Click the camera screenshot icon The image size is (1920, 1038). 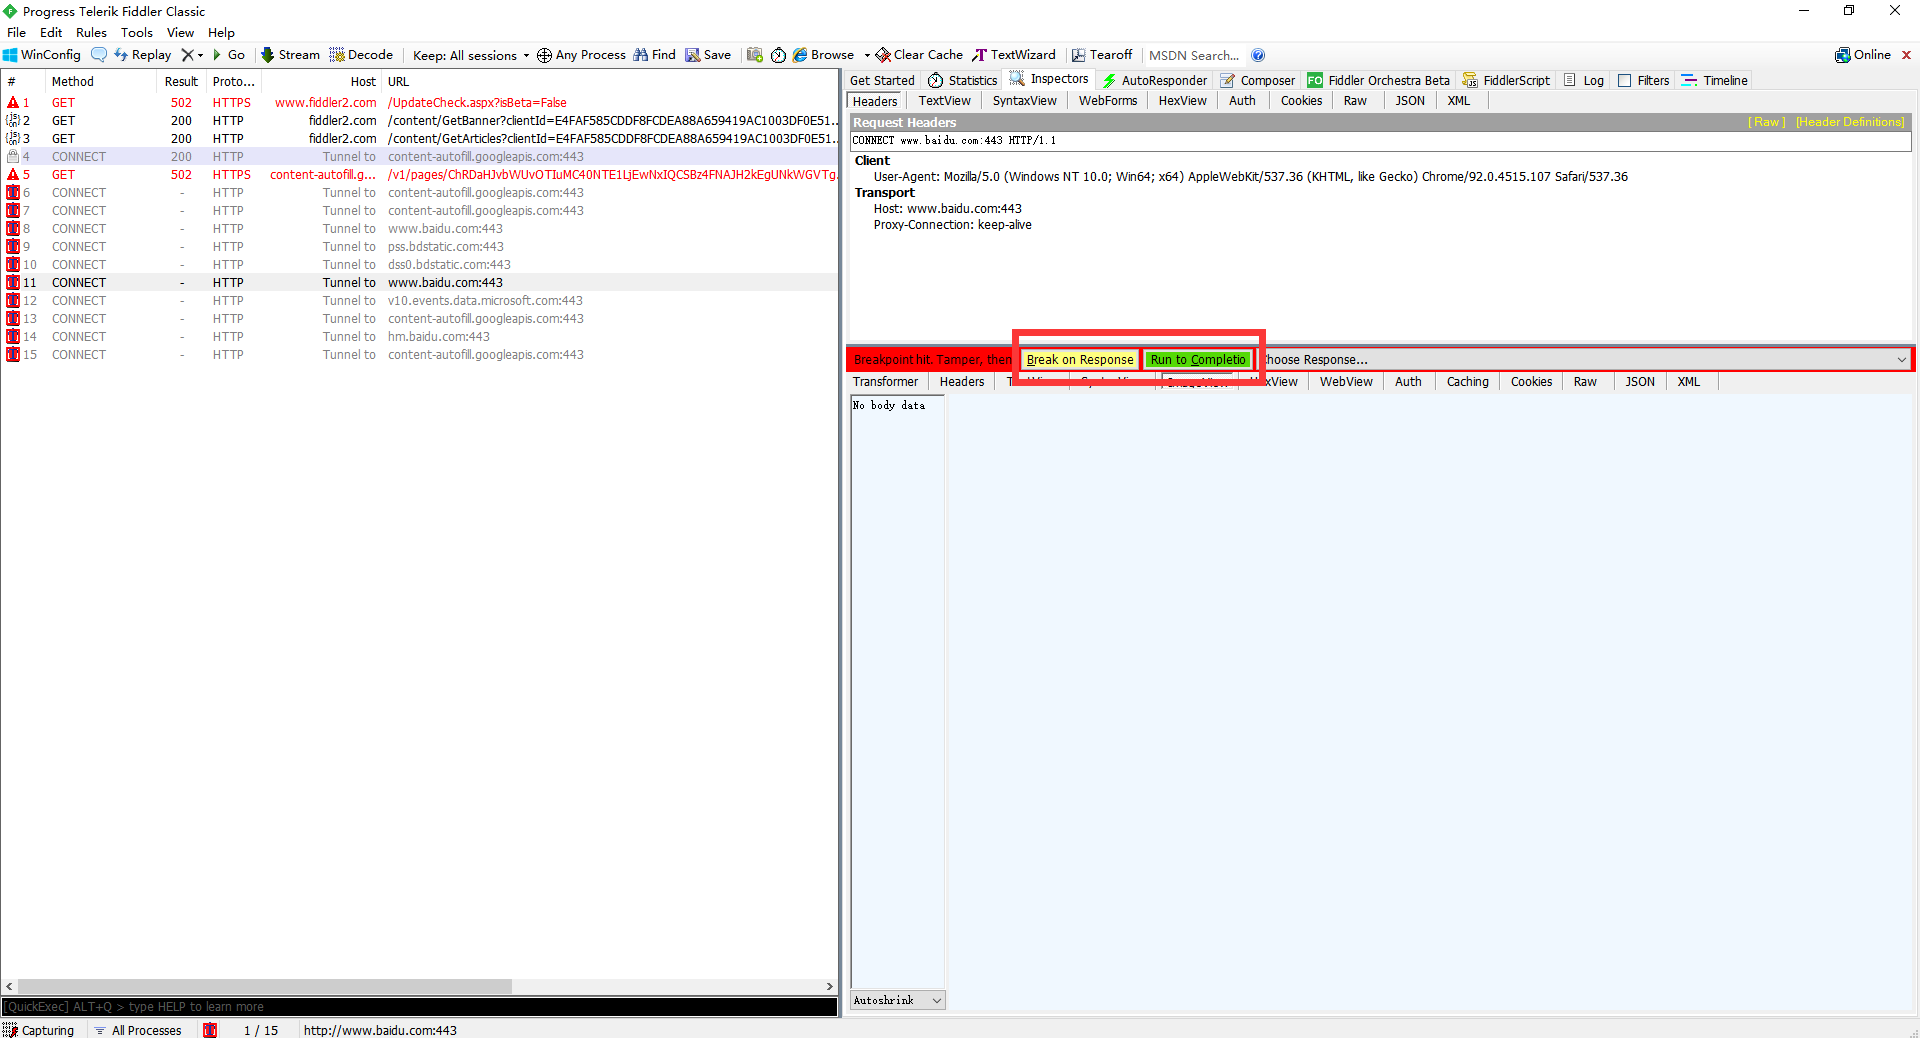pos(755,55)
